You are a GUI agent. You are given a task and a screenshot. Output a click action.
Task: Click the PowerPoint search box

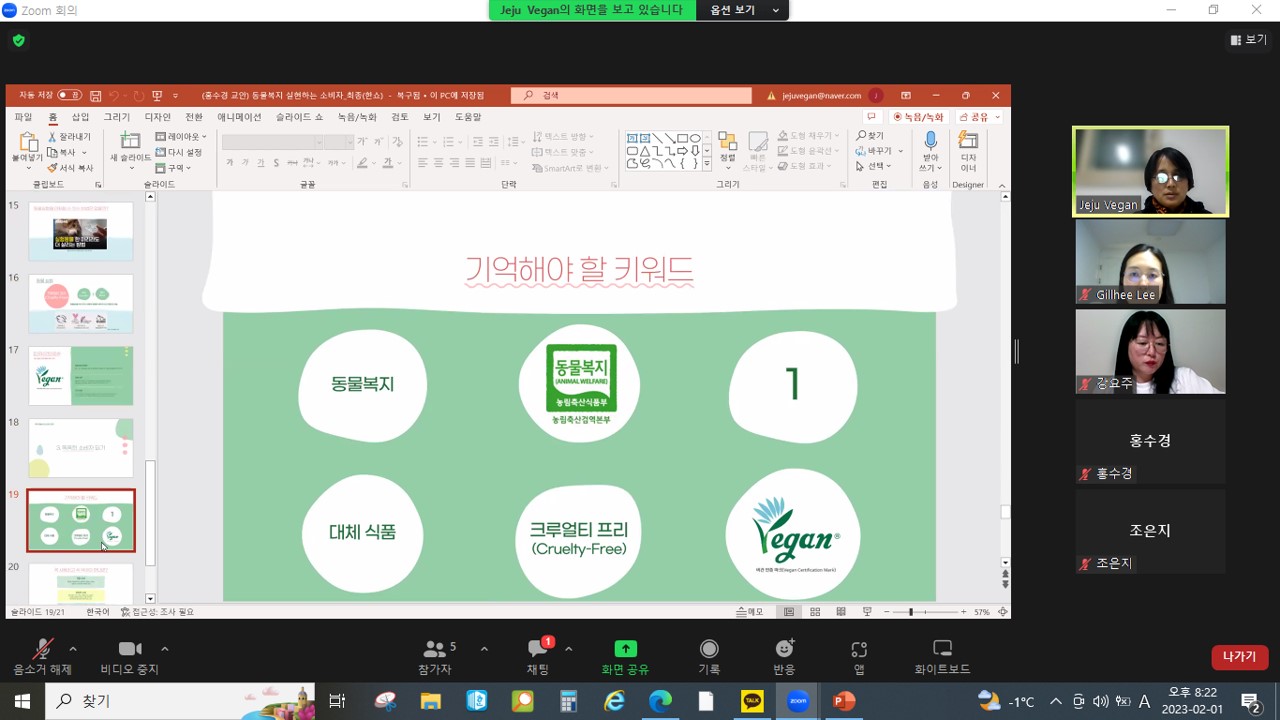[632, 95]
